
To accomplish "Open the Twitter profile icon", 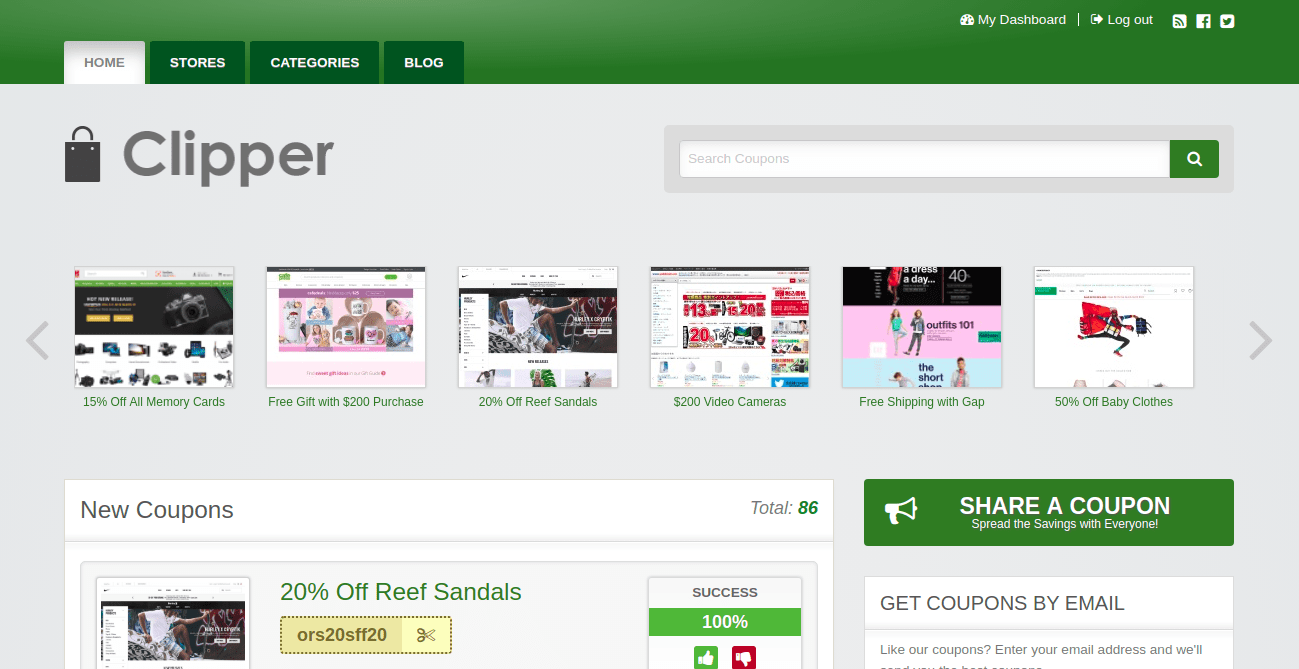I will pyautogui.click(x=1227, y=21).
